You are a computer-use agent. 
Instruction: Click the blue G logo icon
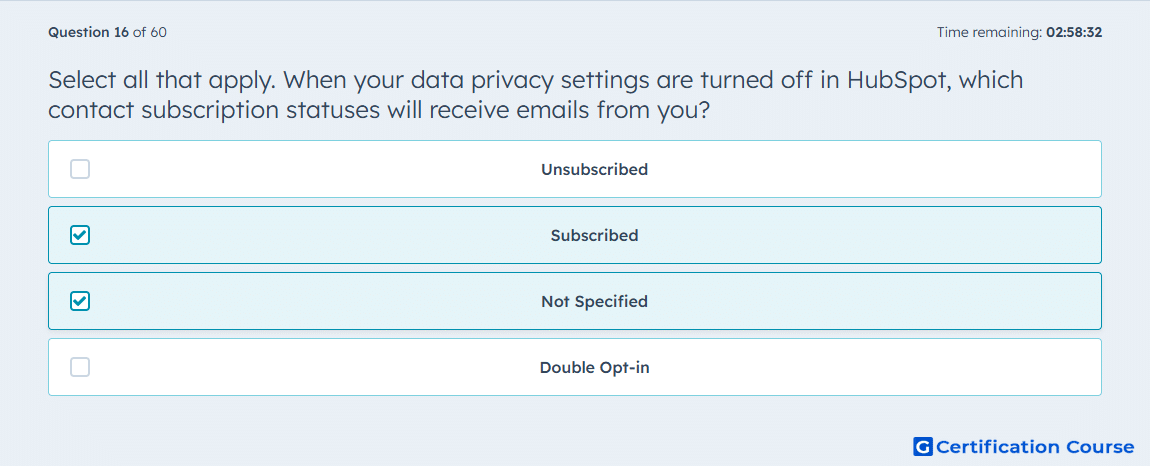(x=923, y=447)
